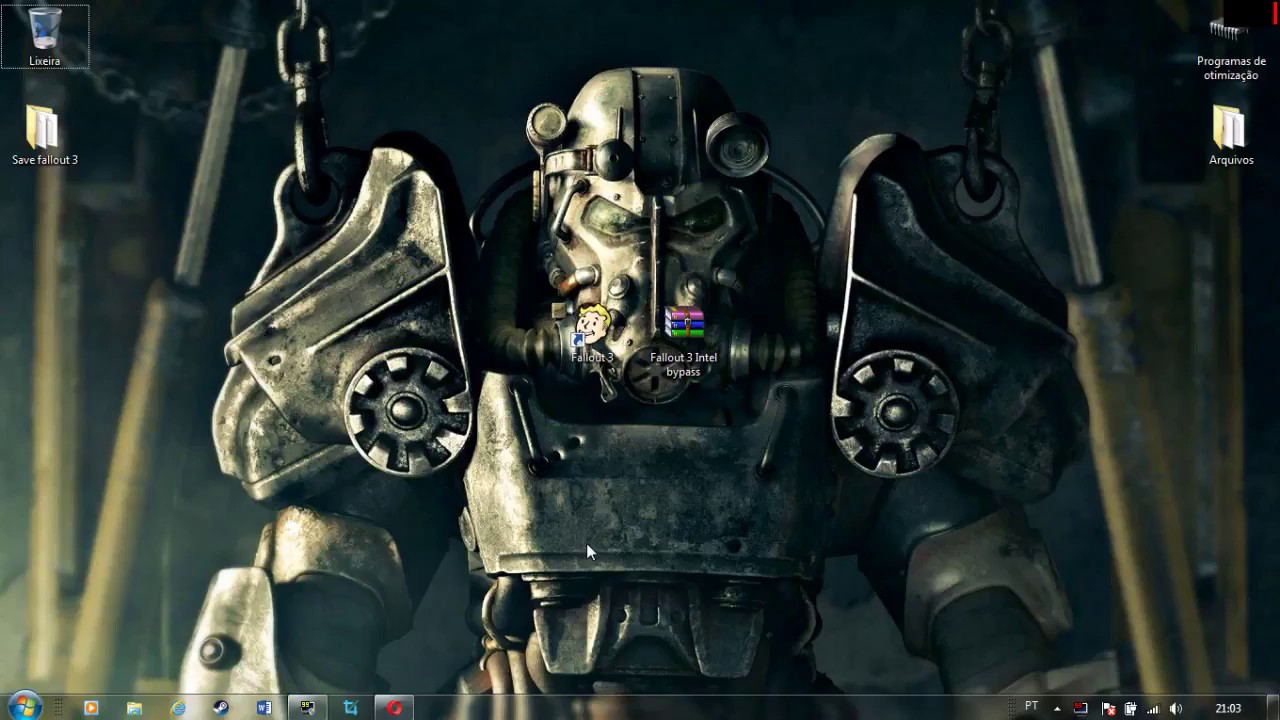The height and width of the screenshot is (720, 1280).
Task: Open the Windows Start menu orb
Action: (x=24, y=707)
